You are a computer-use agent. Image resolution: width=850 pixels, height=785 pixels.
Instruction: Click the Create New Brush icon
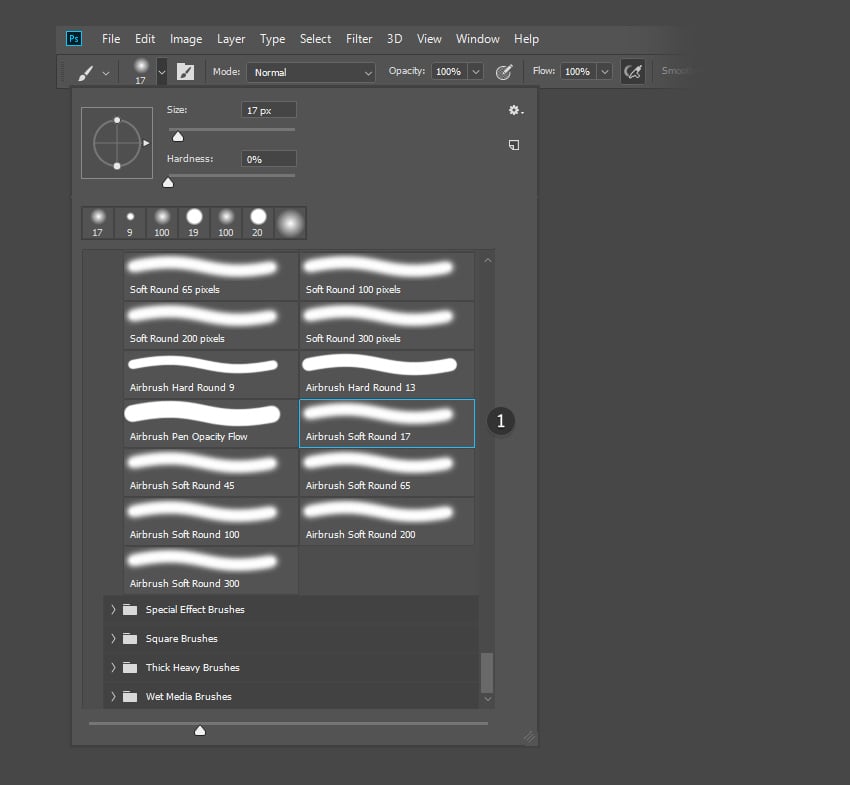click(x=513, y=145)
